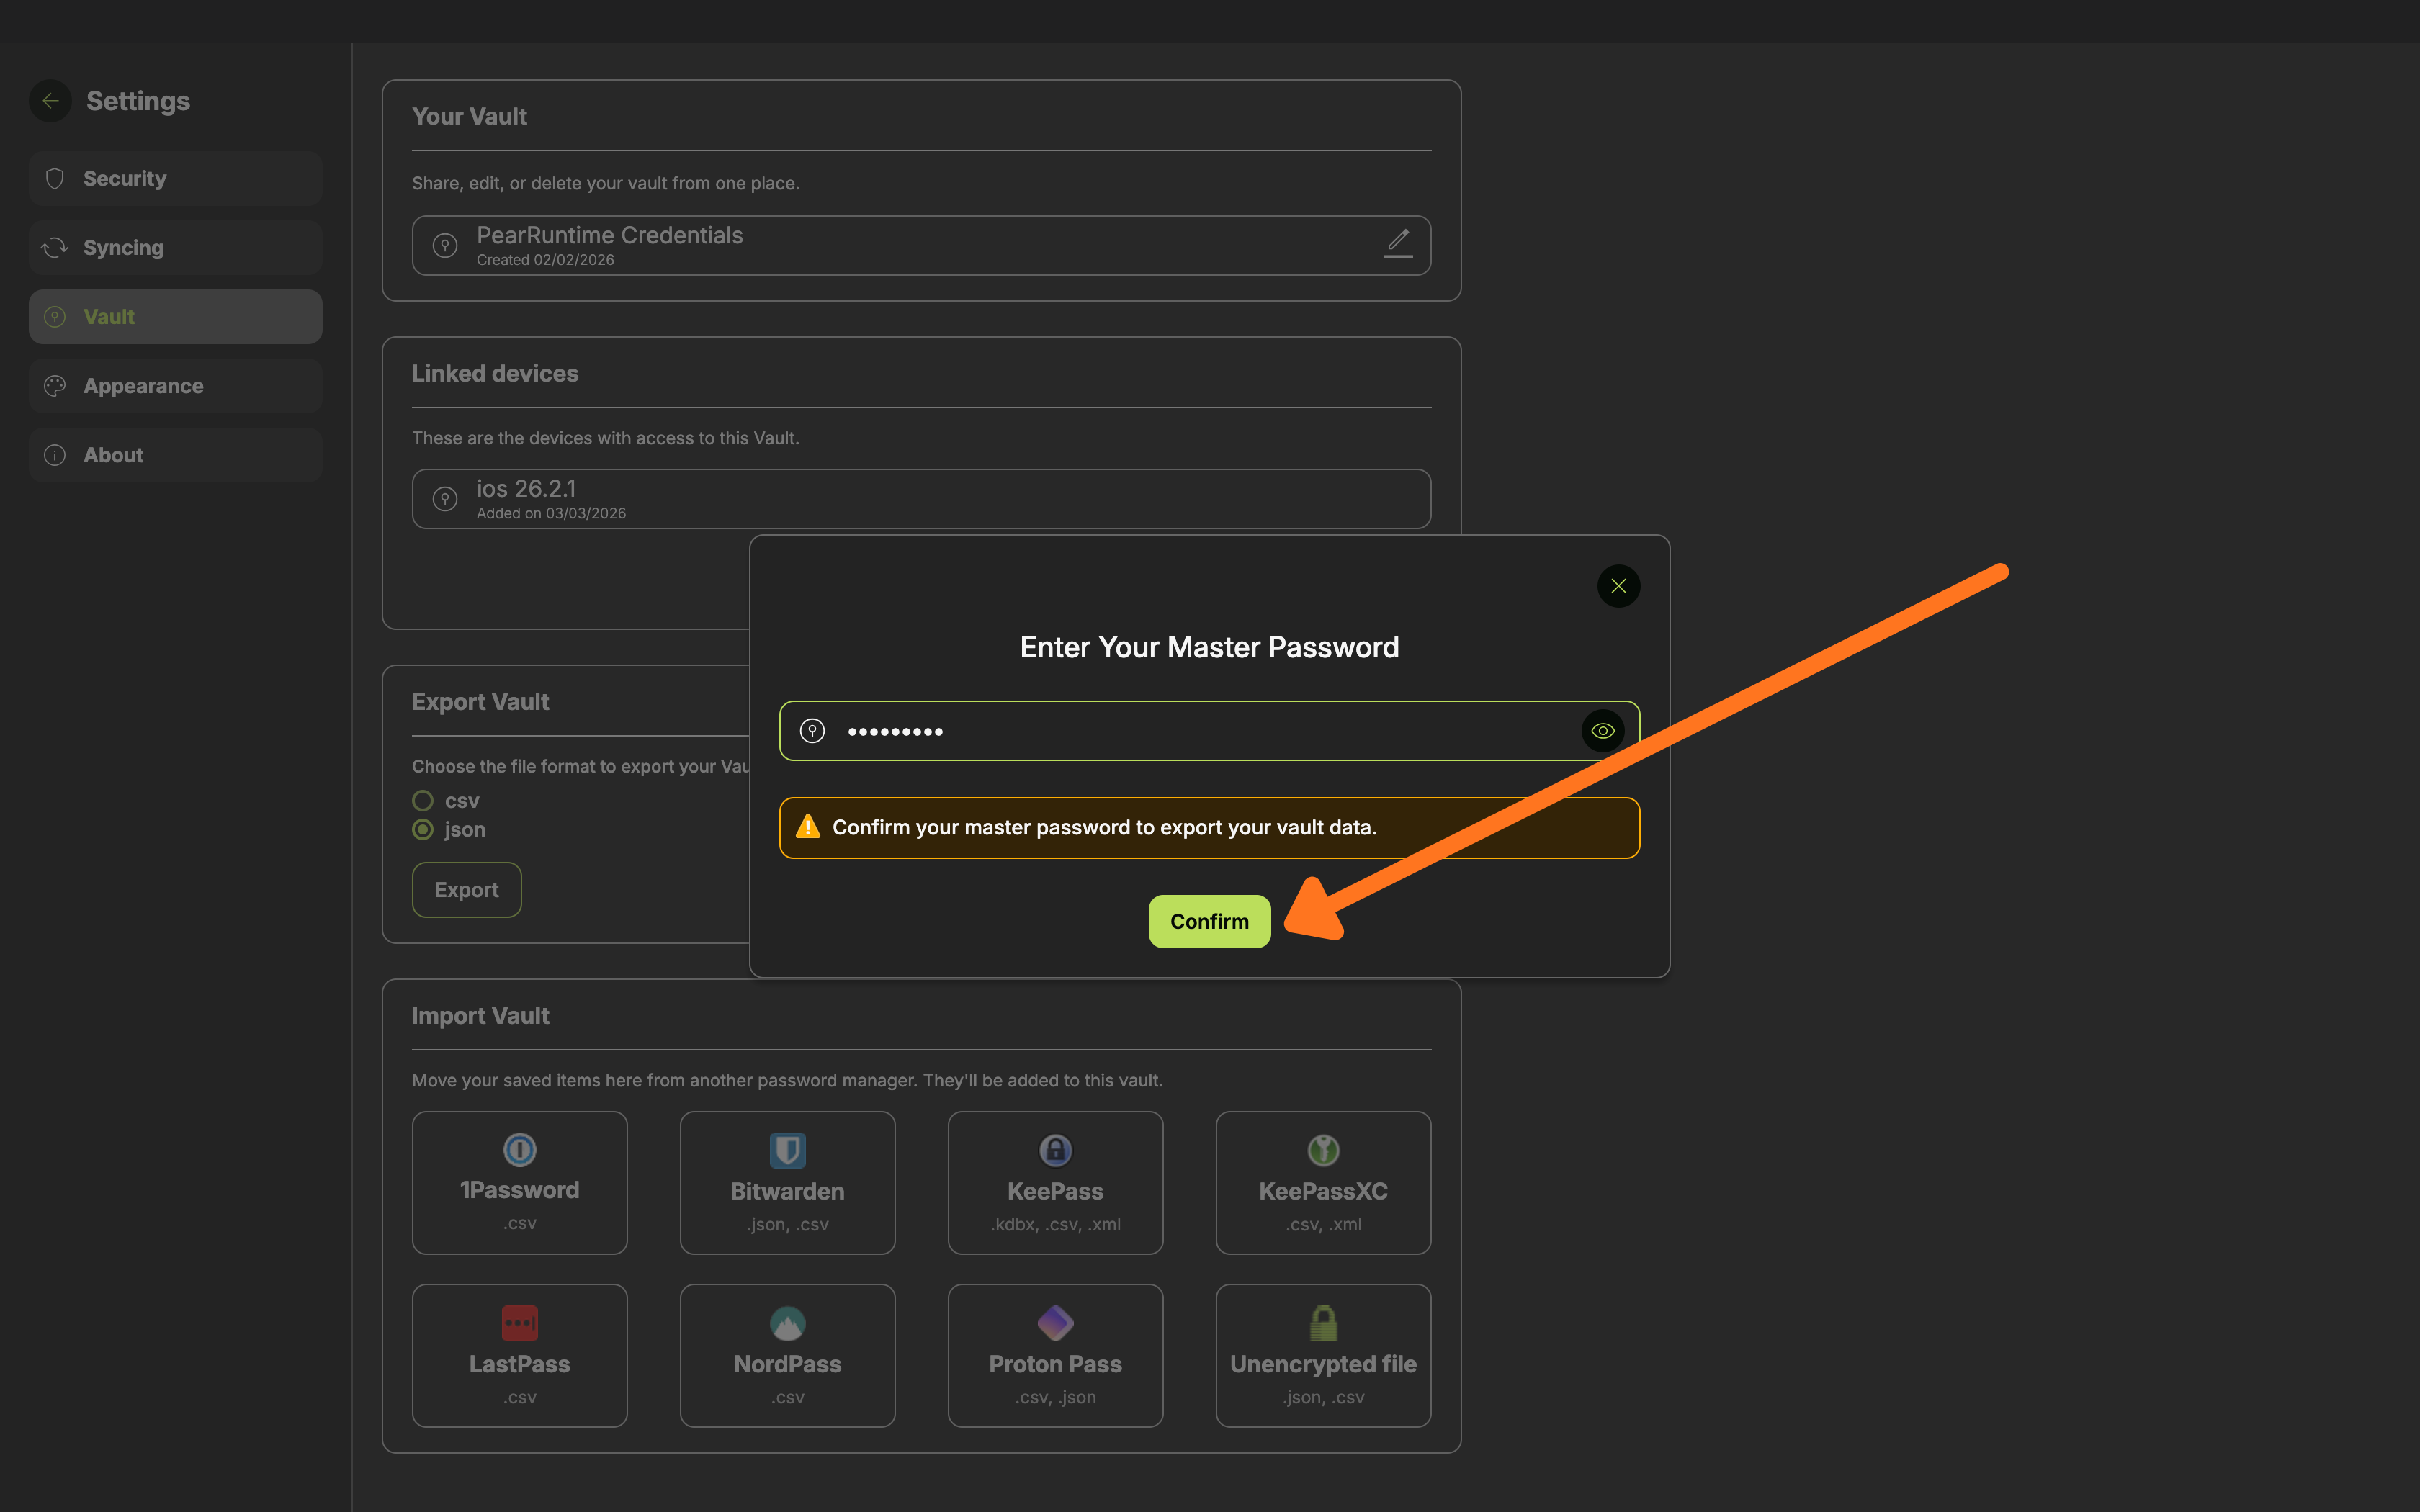This screenshot has height=1512, width=2420.
Task: Edit the PearRuntime Credentials vault name
Action: [x=1399, y=244]
